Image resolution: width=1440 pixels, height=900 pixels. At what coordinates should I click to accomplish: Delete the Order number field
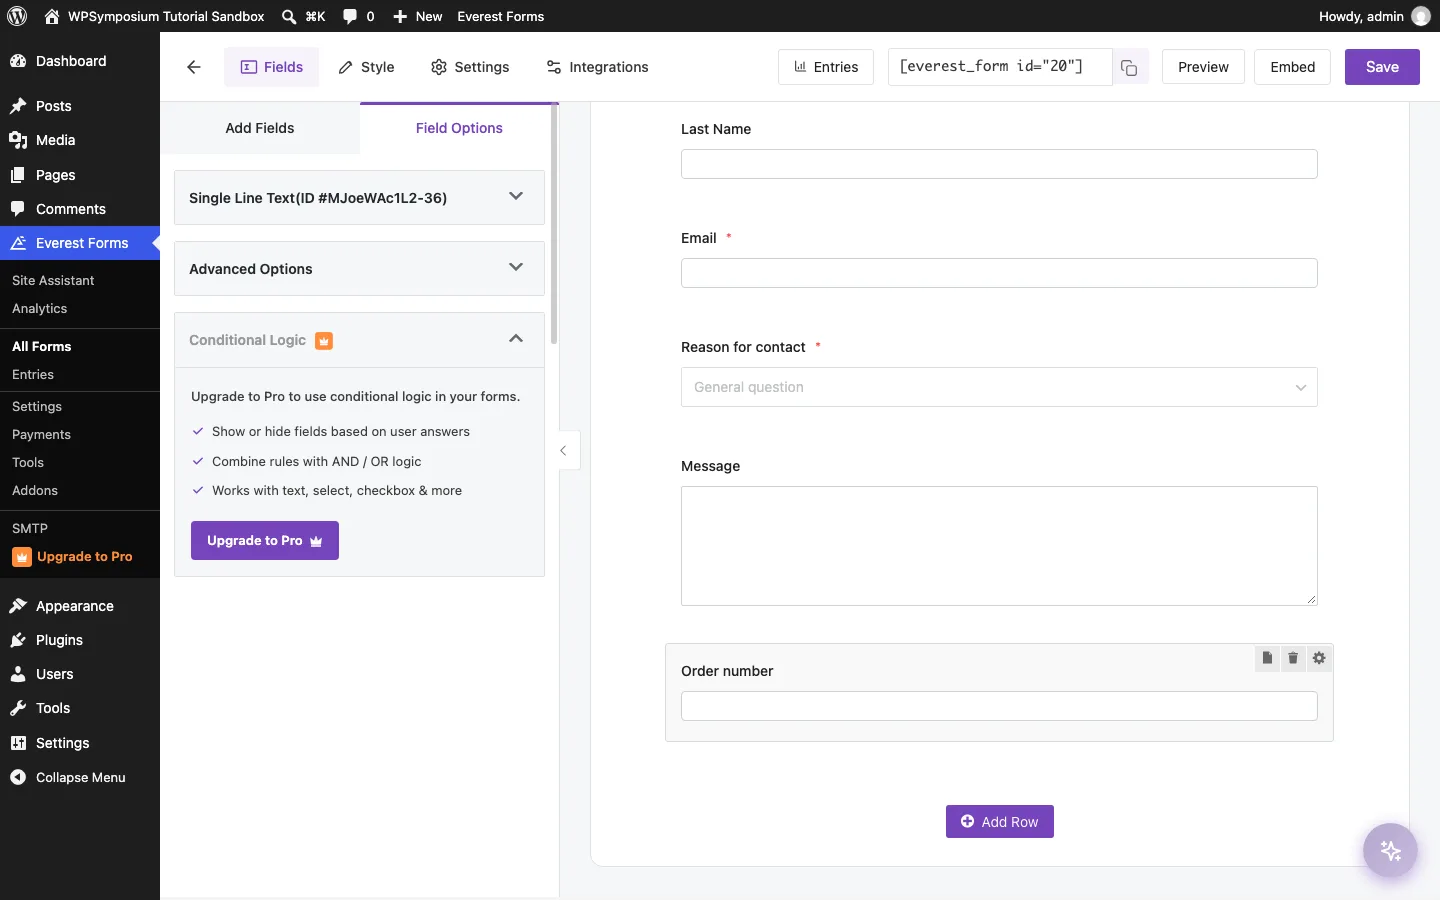pyautogui.click(x=1293, y=658)
